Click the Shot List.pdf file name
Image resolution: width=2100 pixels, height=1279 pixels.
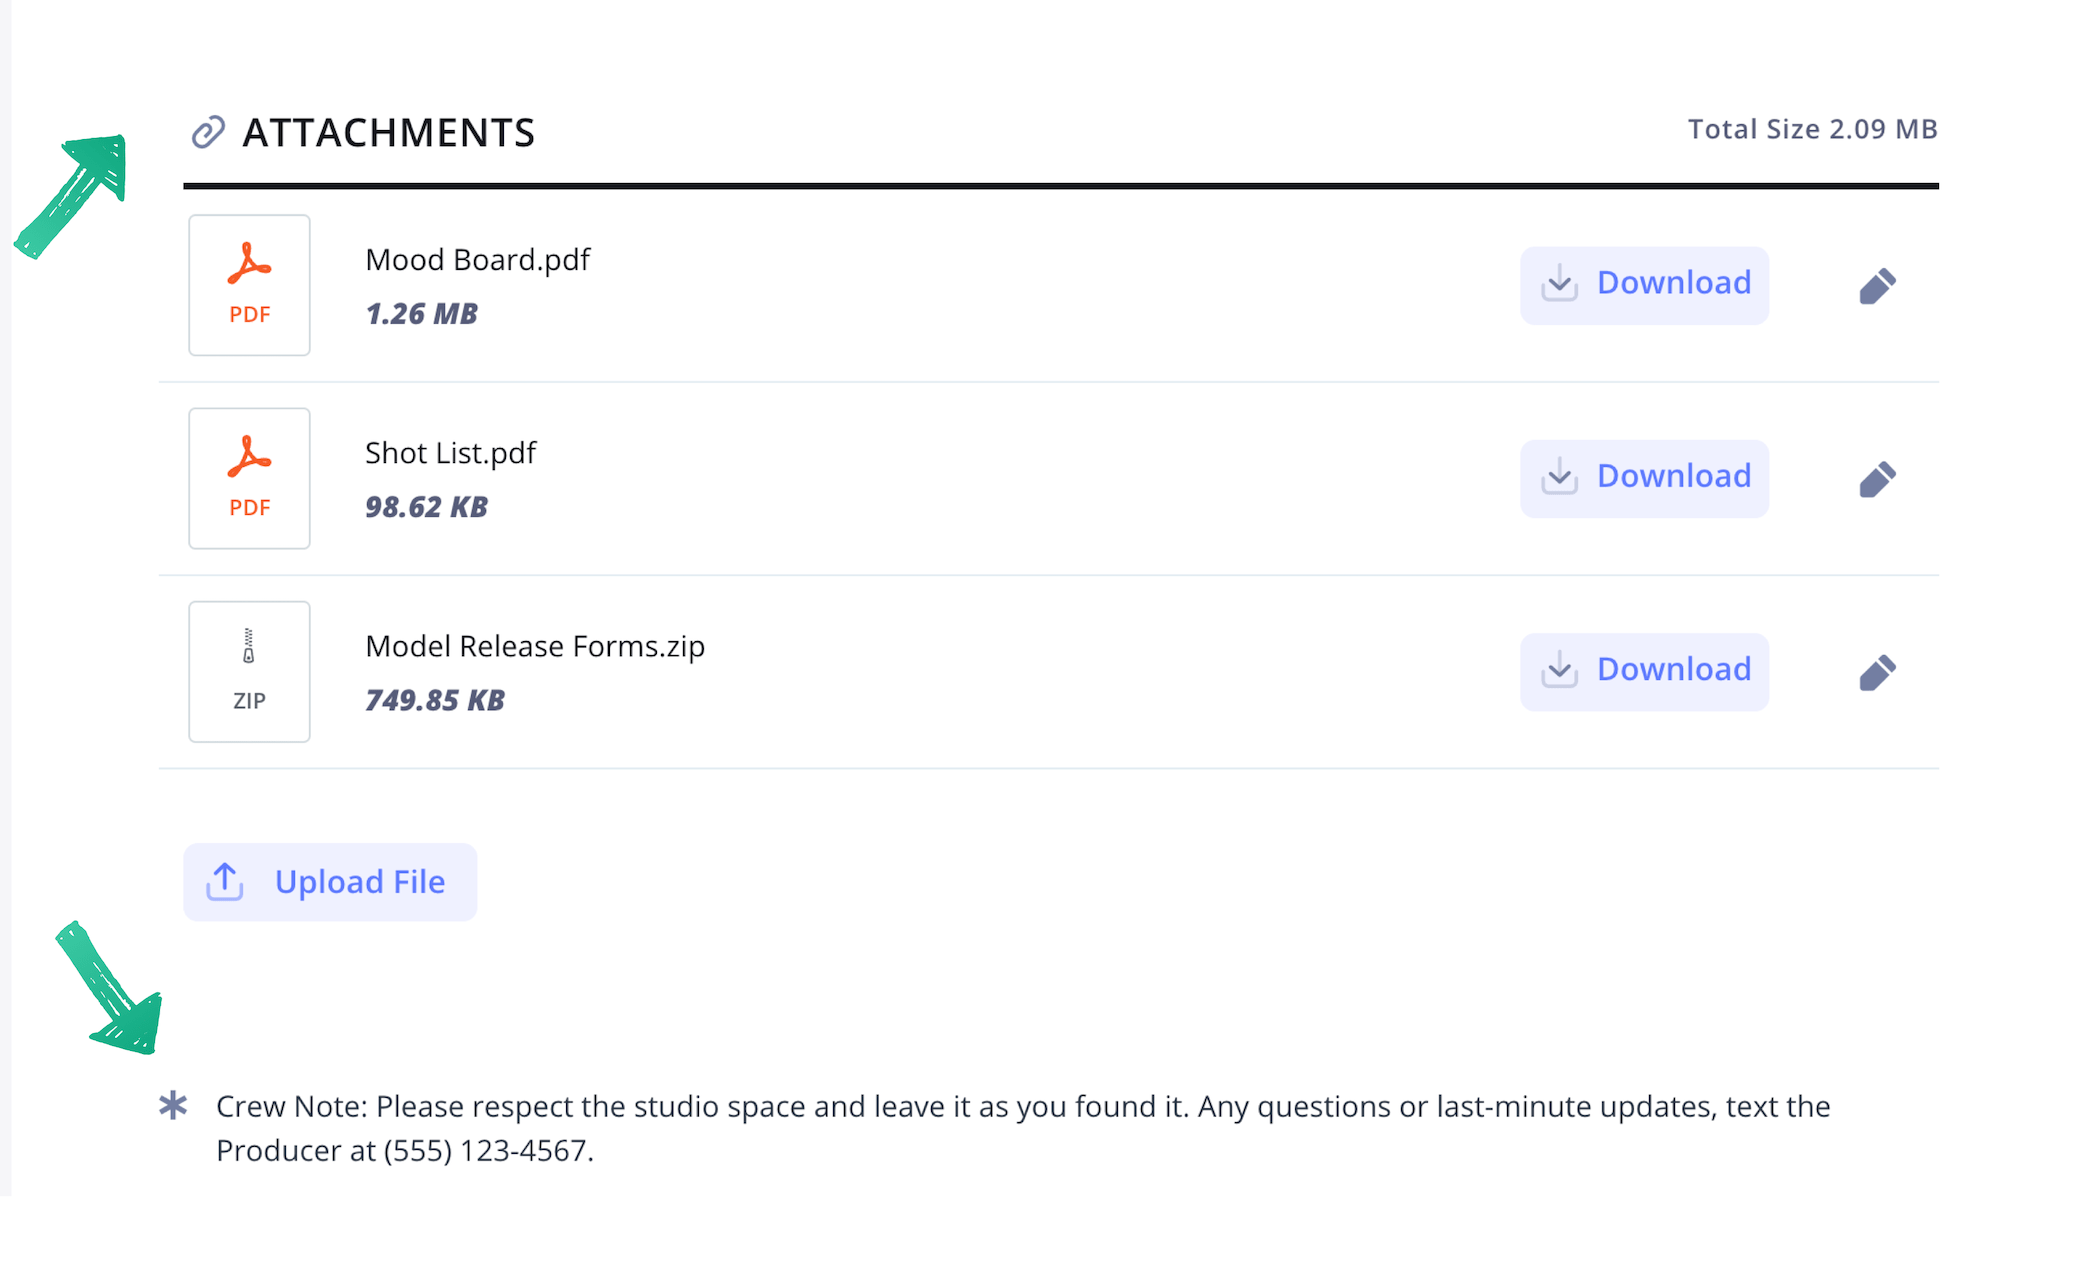[x=450, y=453]
